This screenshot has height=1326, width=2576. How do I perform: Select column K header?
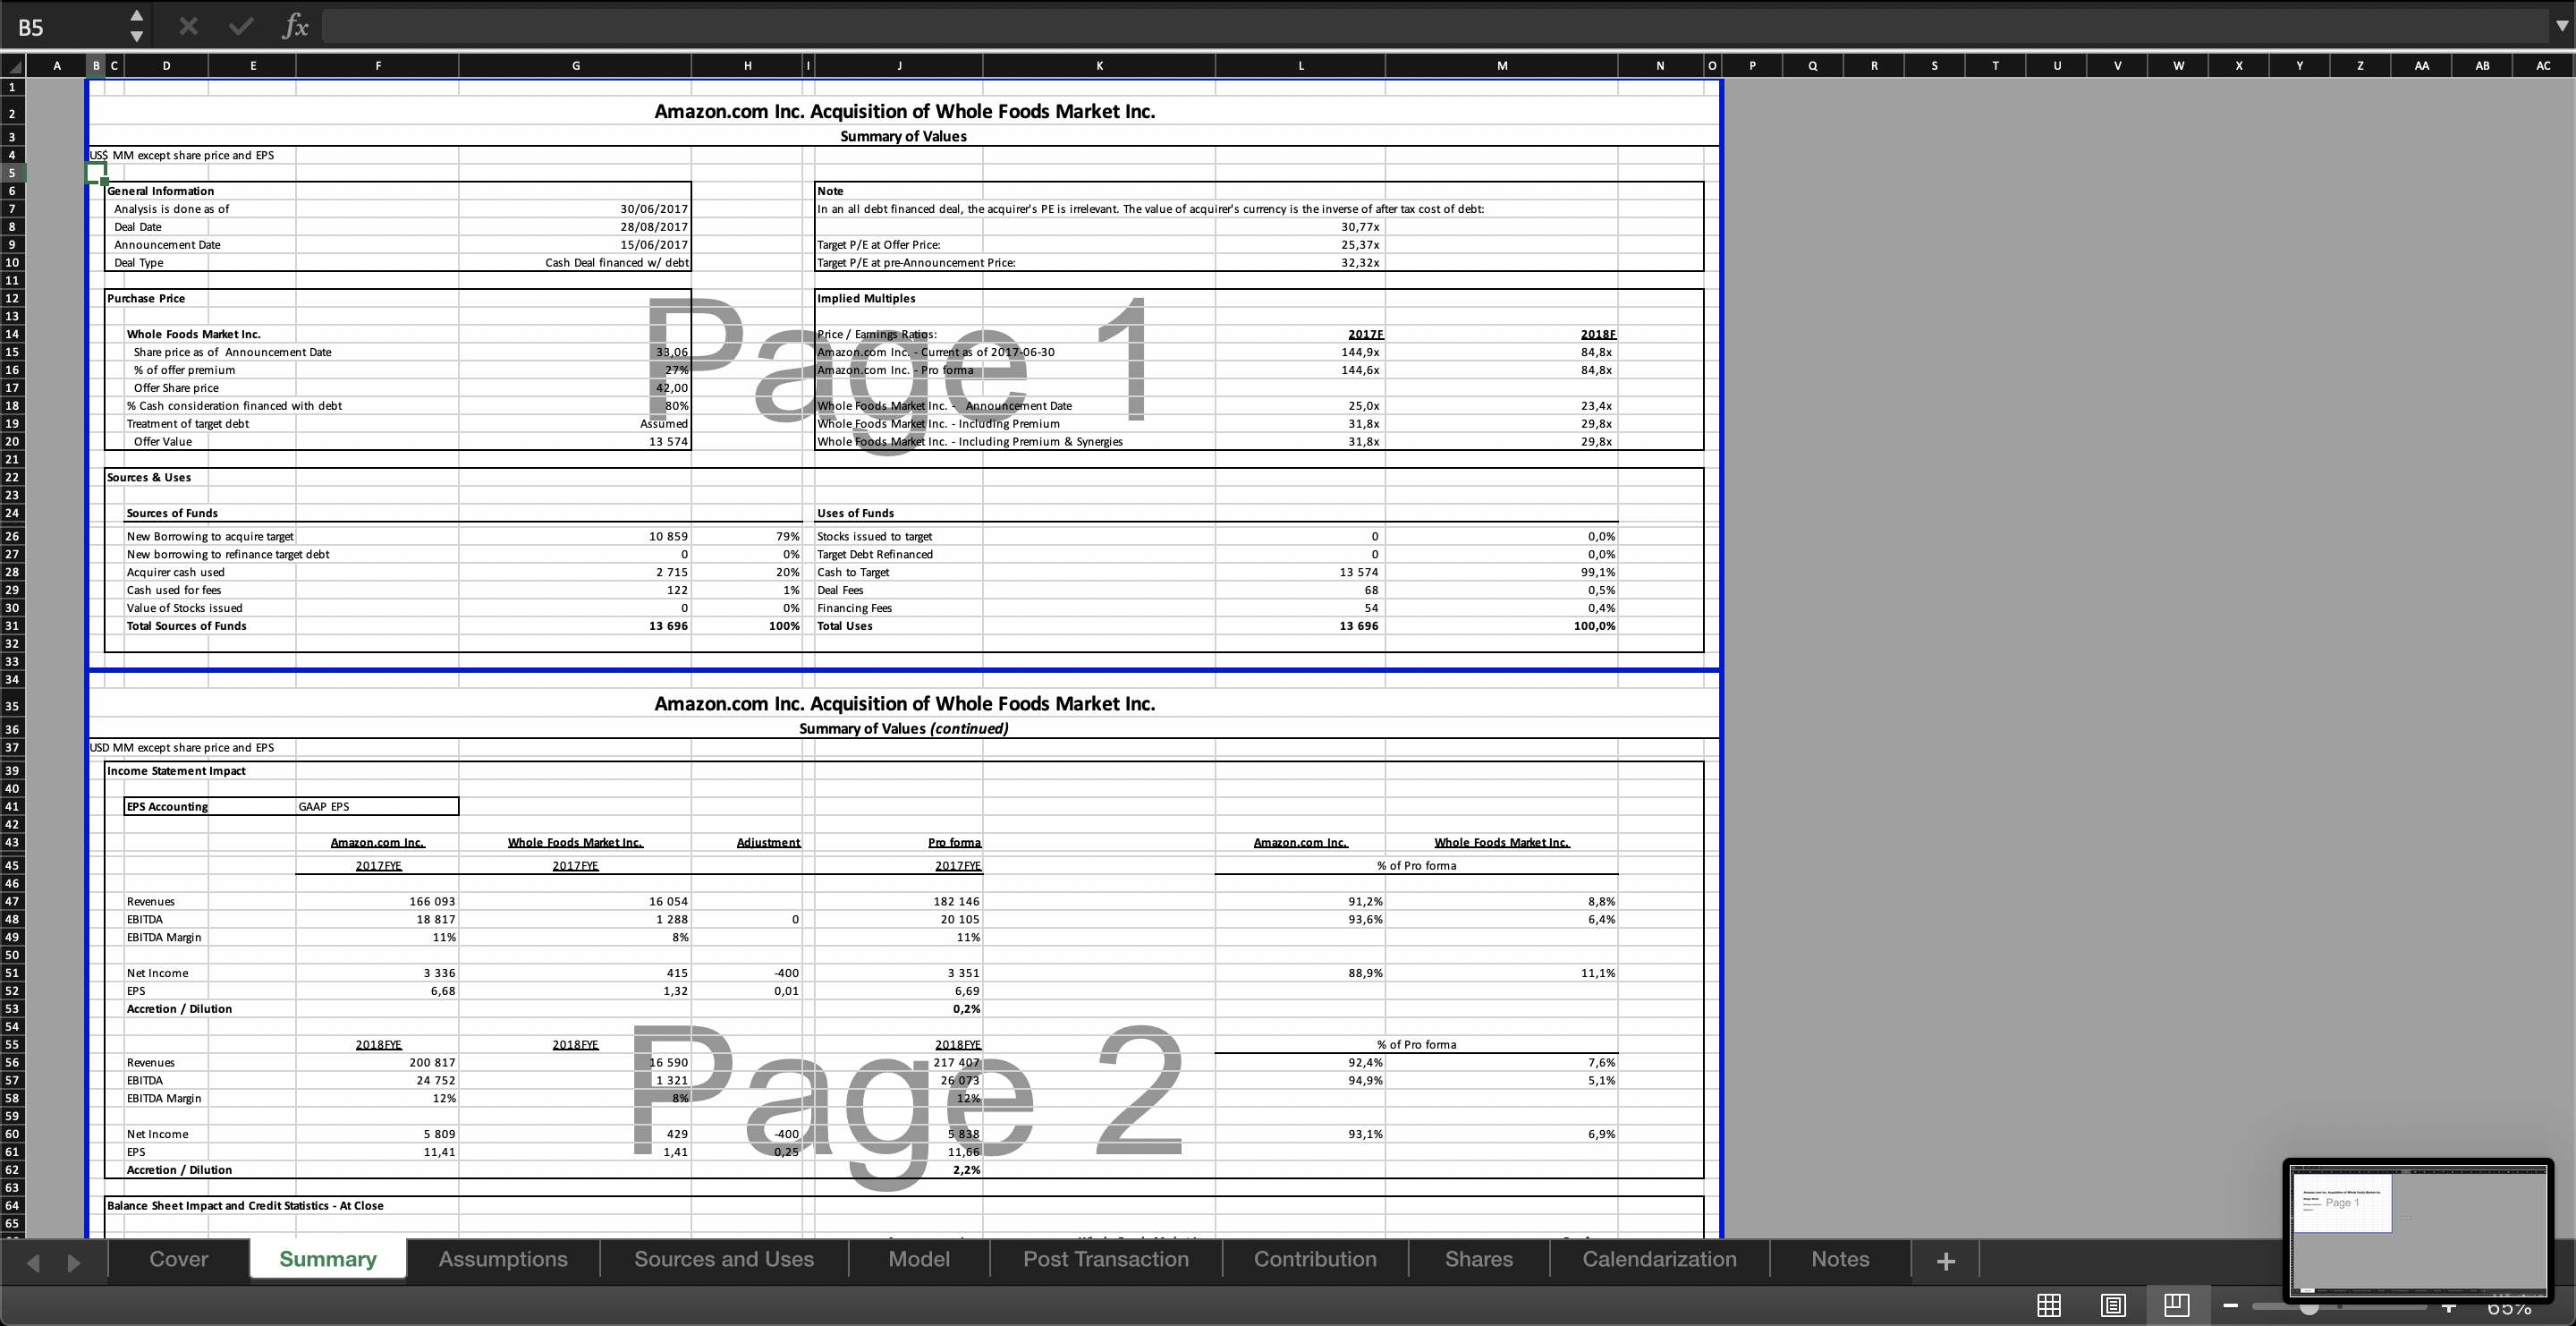click(1099, 66)
